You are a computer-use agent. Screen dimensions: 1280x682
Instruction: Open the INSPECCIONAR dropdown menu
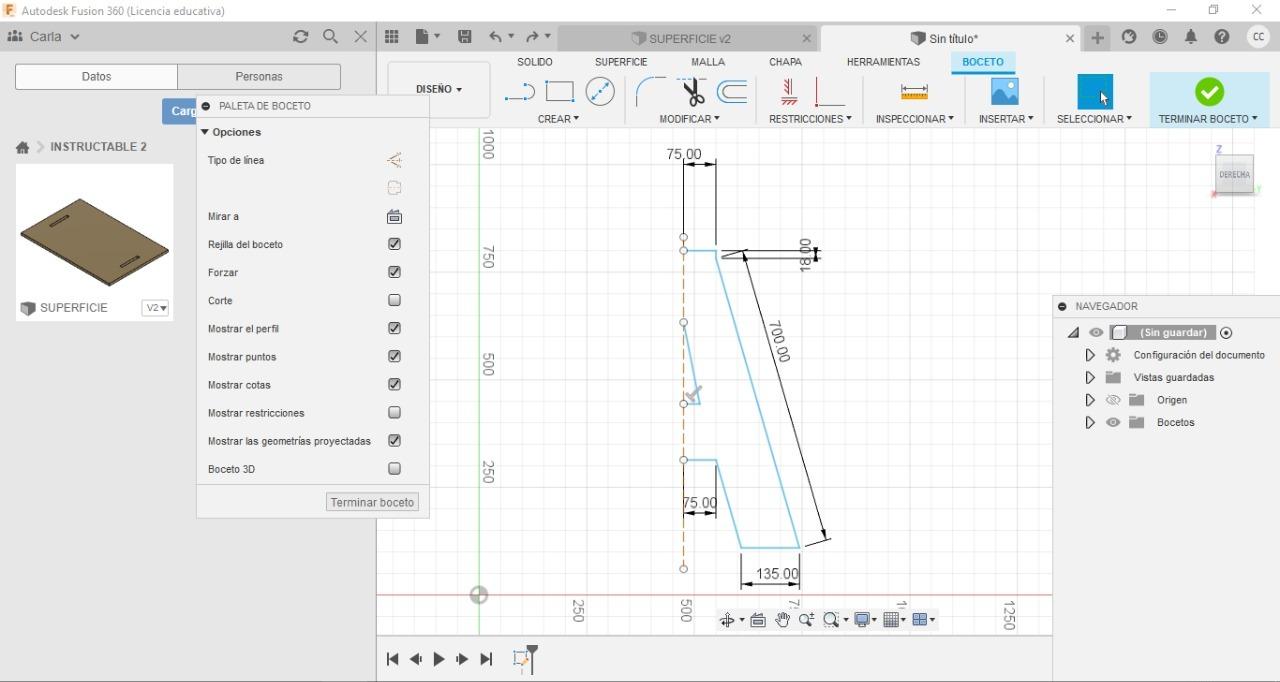[x=914, y=119]
